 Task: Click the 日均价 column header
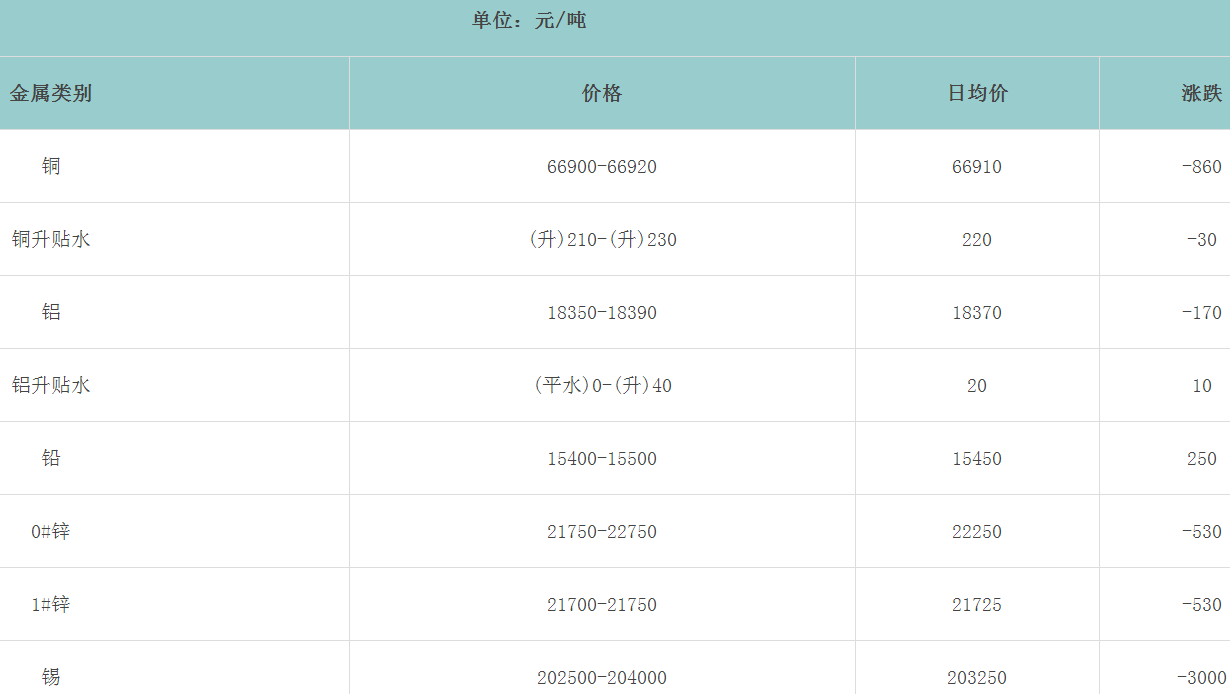coord(977,94)
